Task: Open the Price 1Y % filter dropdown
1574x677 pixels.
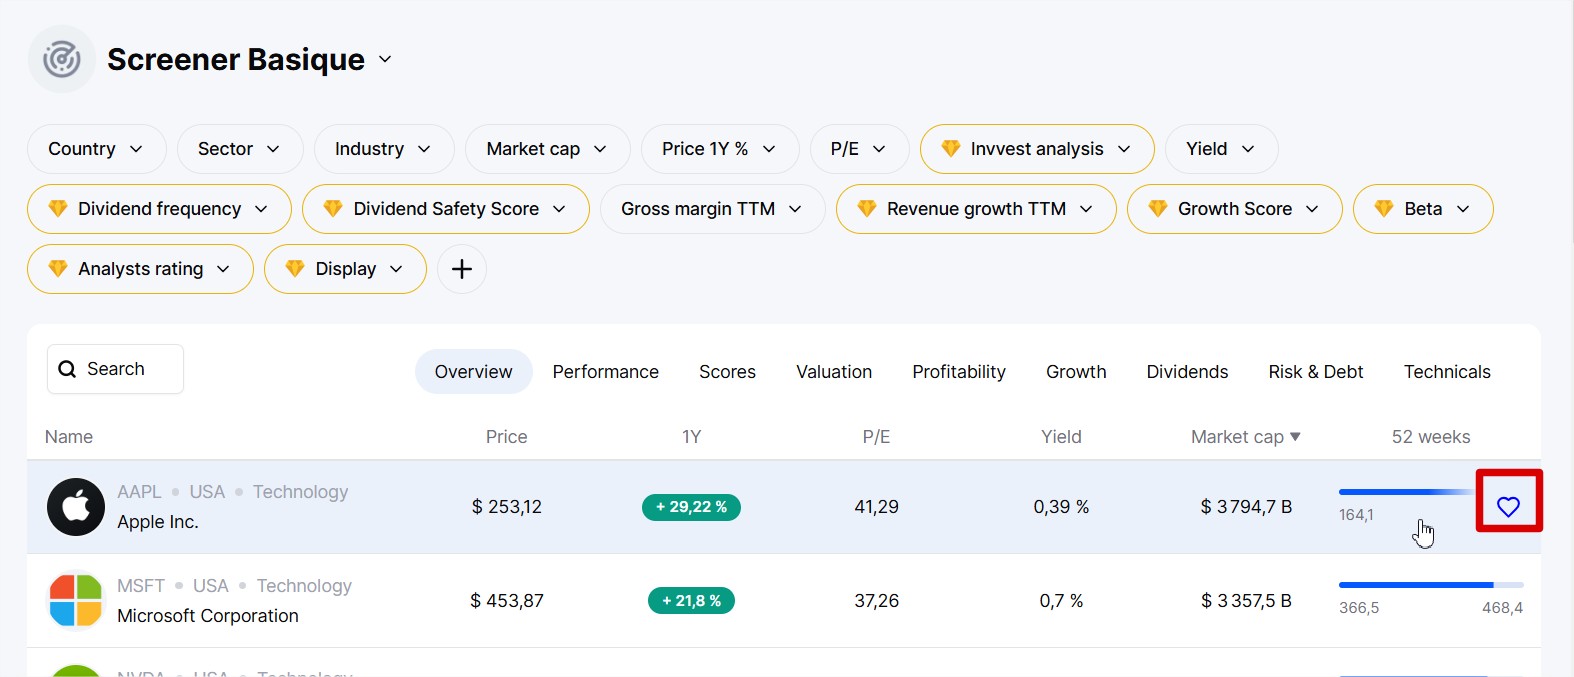Action: pyautogui.click(x=720, y=149)
